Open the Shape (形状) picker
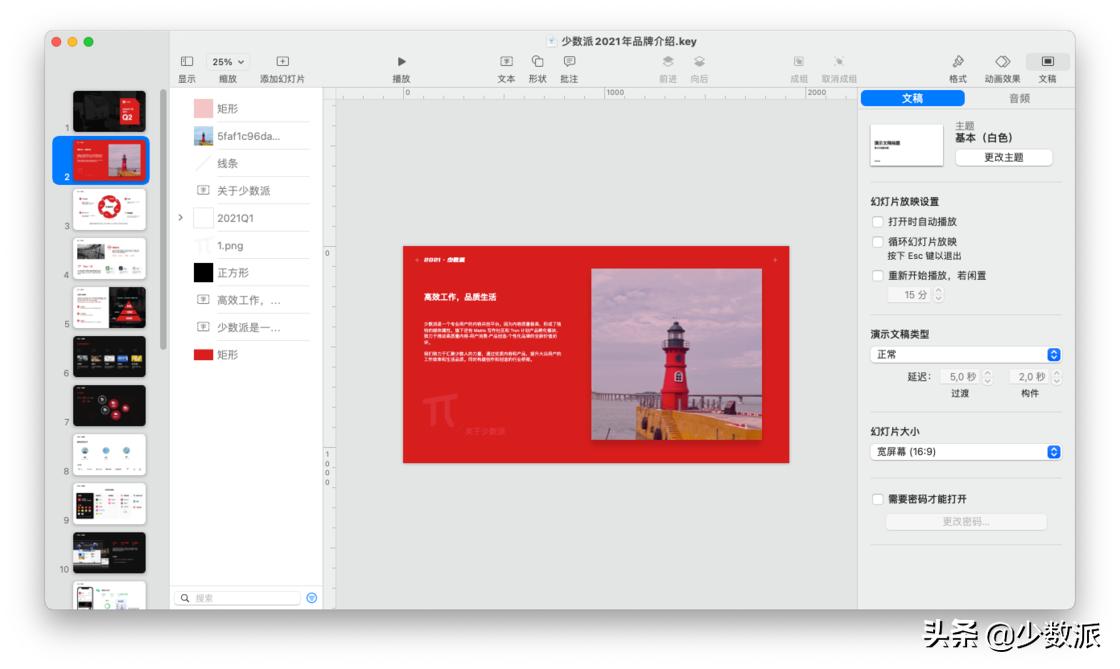The height and width of the screenshot is (669, 1120). [537, 62]
